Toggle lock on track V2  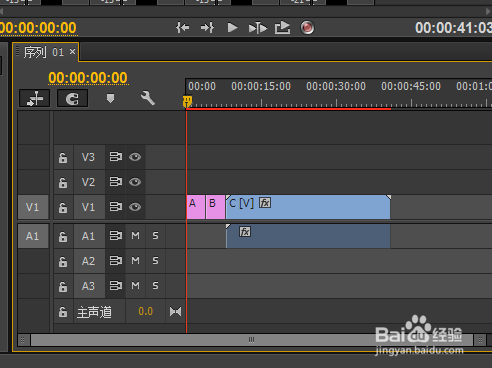(x=63, y=182)
